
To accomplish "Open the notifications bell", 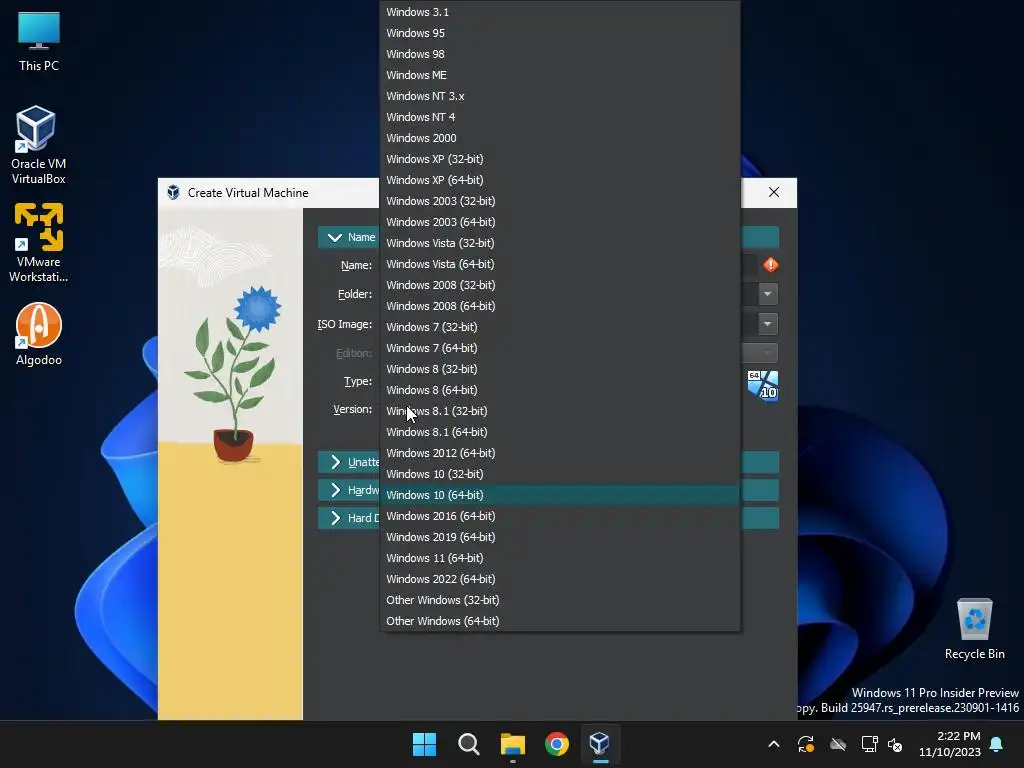I will (x=997, y=744).
